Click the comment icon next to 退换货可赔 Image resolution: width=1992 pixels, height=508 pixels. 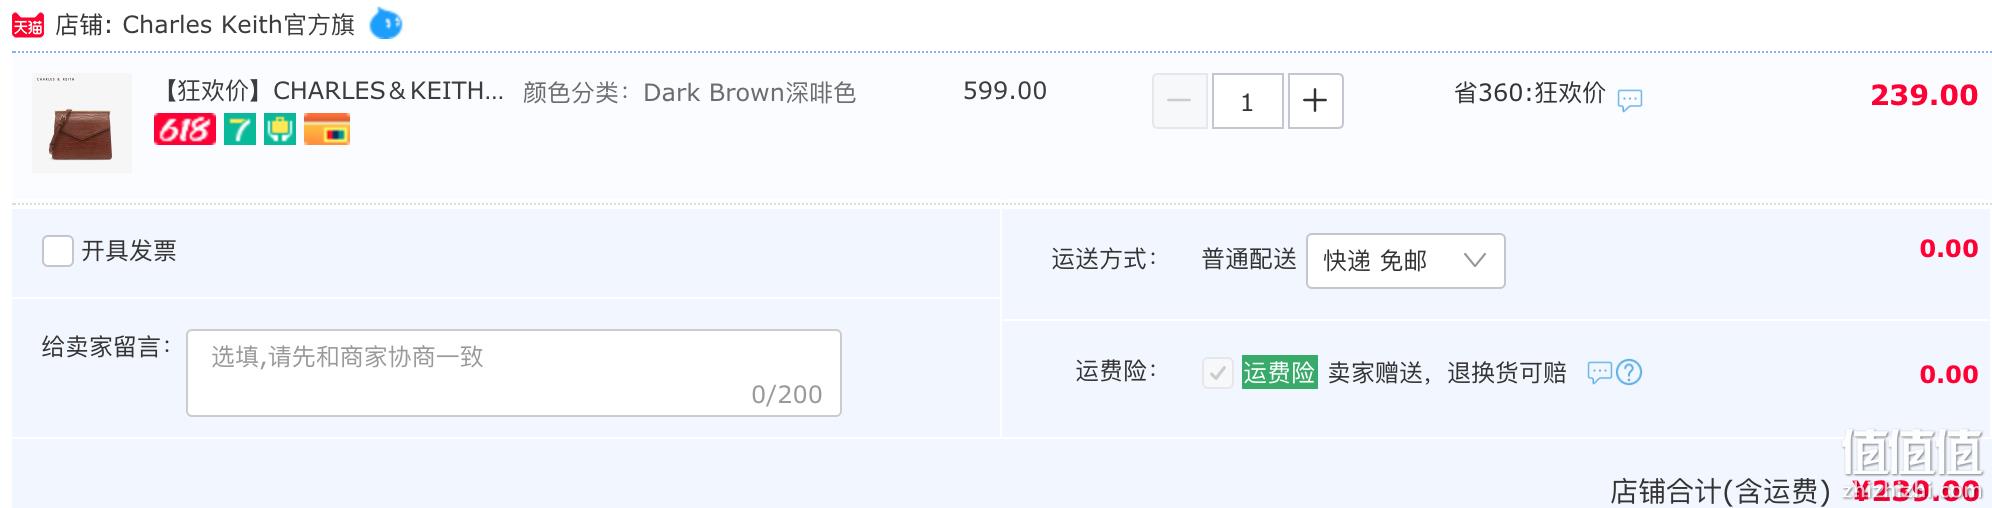tap(1600, 373)
